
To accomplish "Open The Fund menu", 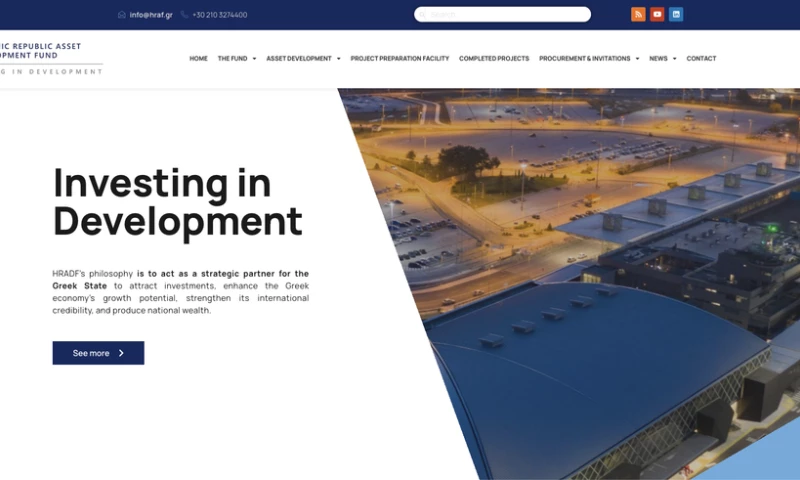I will pyautogui.click(x=232, y=59).
